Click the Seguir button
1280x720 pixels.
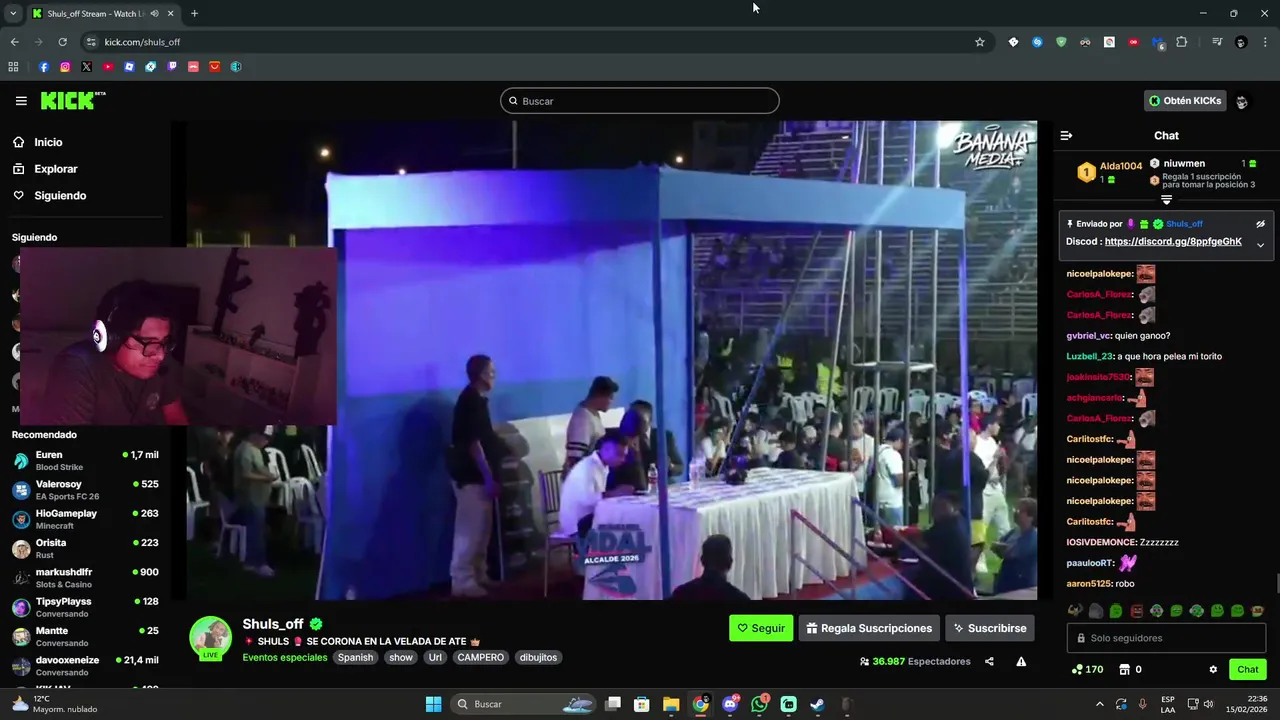(x=761, y=628)
